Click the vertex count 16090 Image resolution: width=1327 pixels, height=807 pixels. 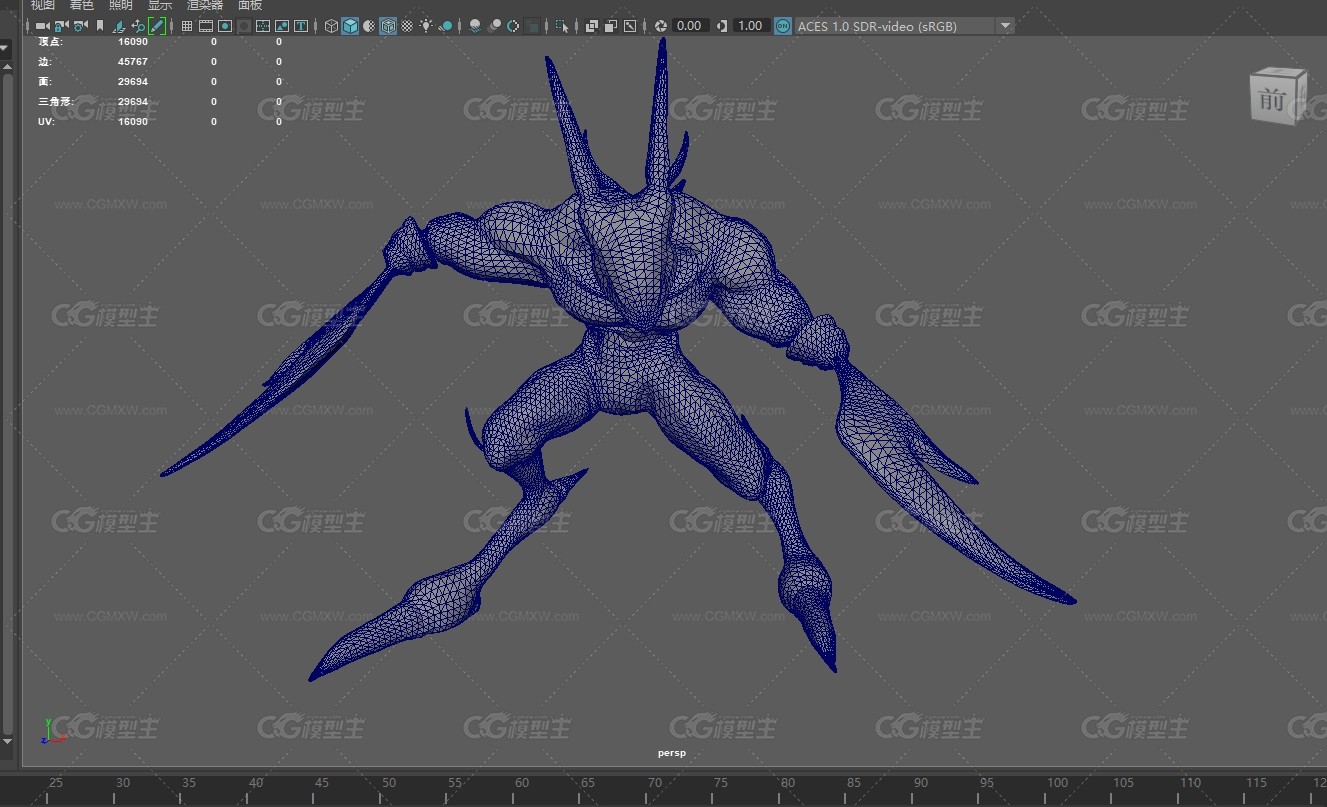pos(132,42)
